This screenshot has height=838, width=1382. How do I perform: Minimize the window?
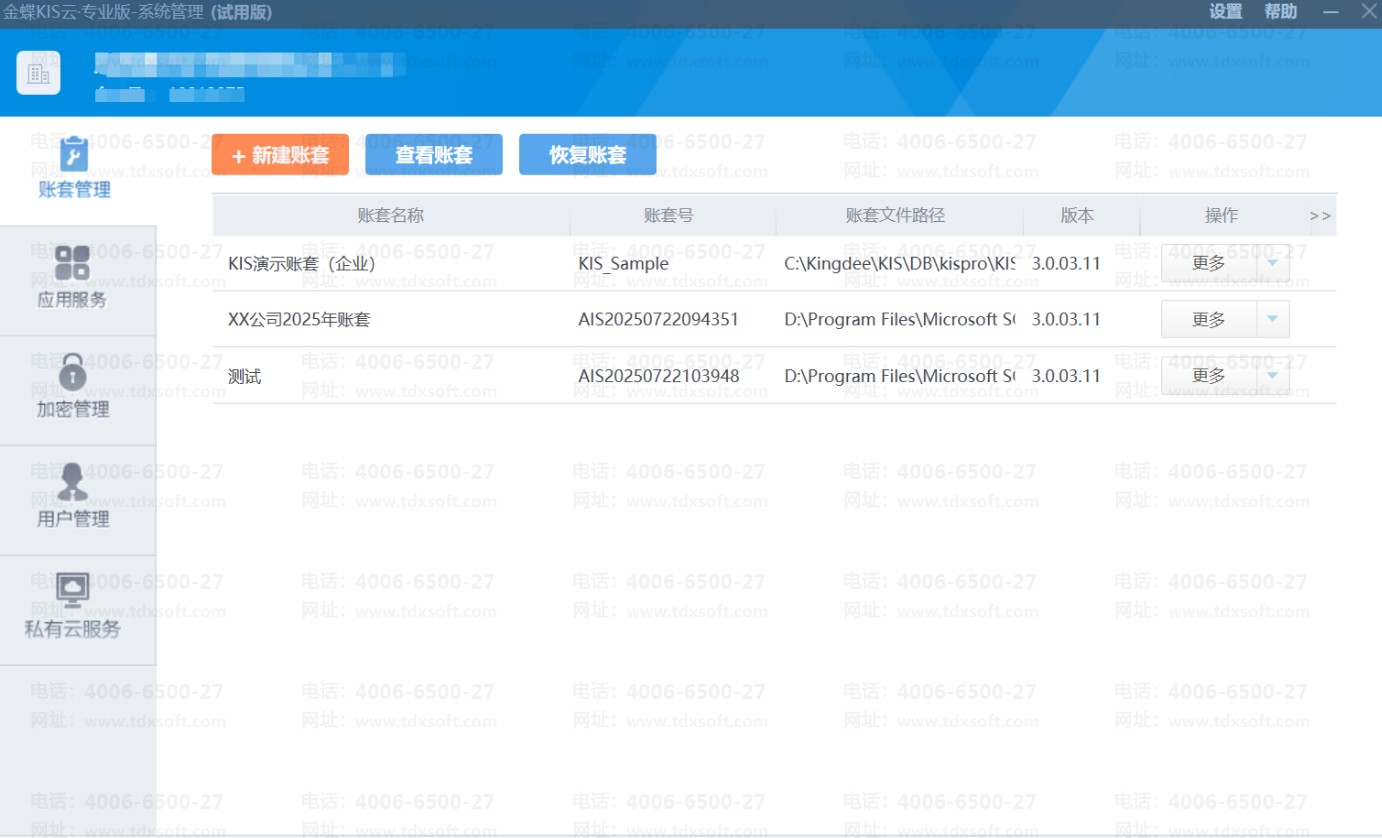coord(1330,12)
